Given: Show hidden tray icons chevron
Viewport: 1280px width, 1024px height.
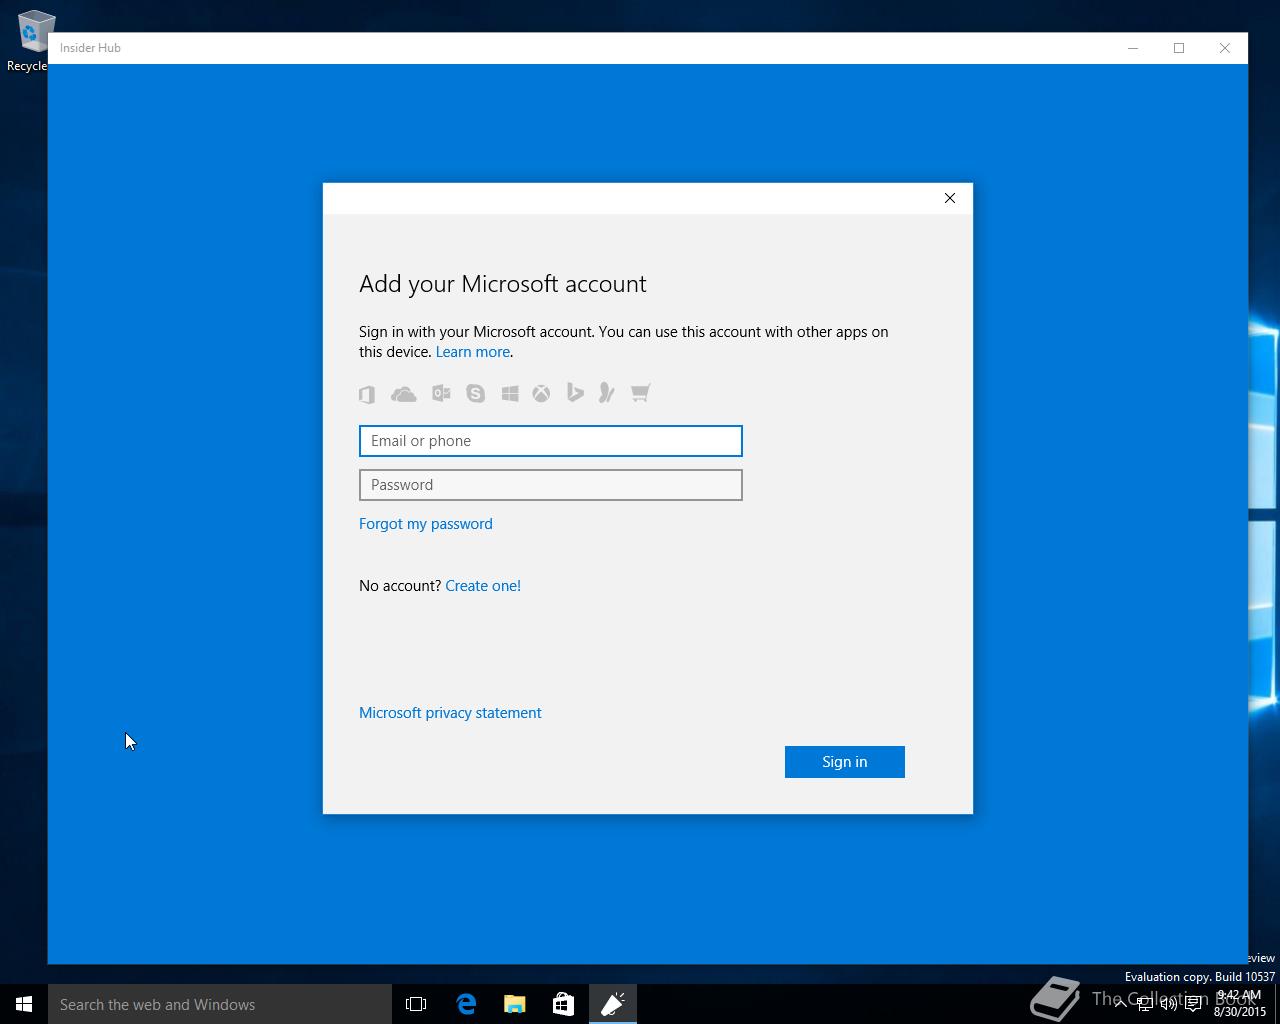Looking at the screenshot, I should tap(1120, 1004).
